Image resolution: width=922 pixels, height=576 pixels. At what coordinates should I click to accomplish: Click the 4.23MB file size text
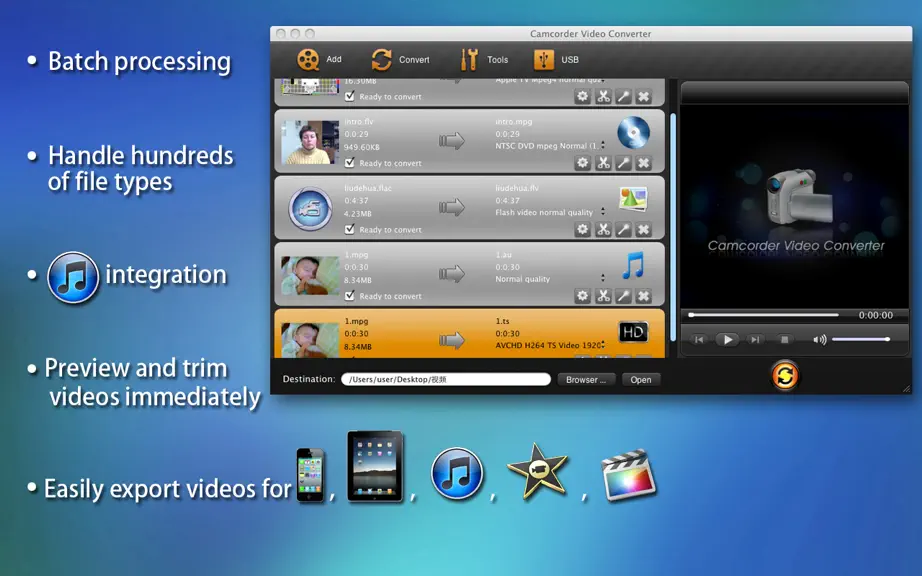click(358, 213)
